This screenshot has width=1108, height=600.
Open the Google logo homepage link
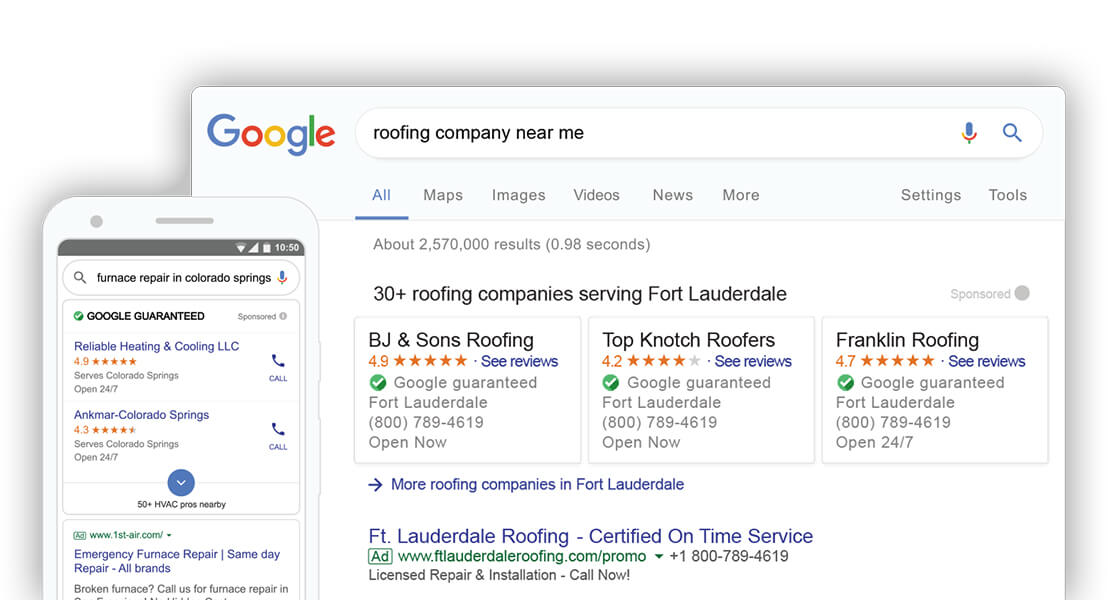(271, 134)
